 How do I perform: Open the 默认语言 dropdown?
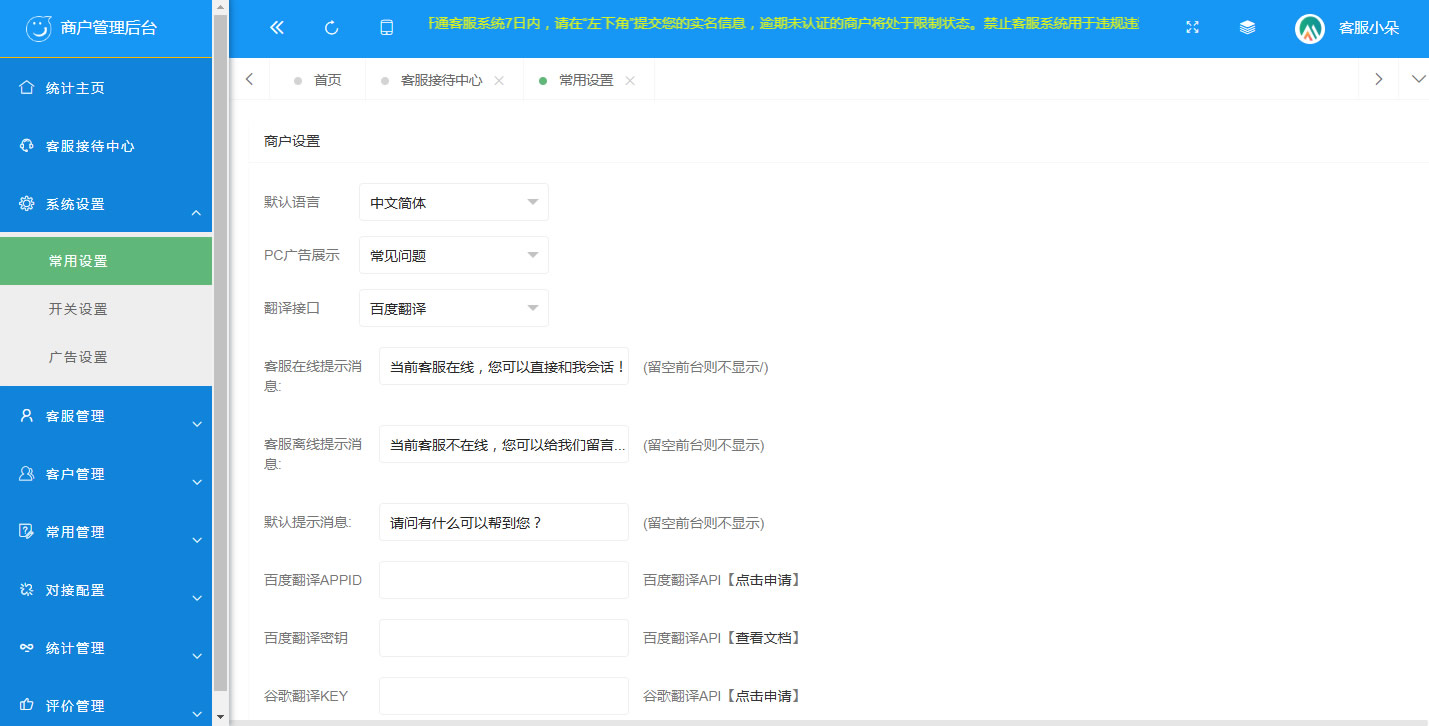[x=453, y=202]
